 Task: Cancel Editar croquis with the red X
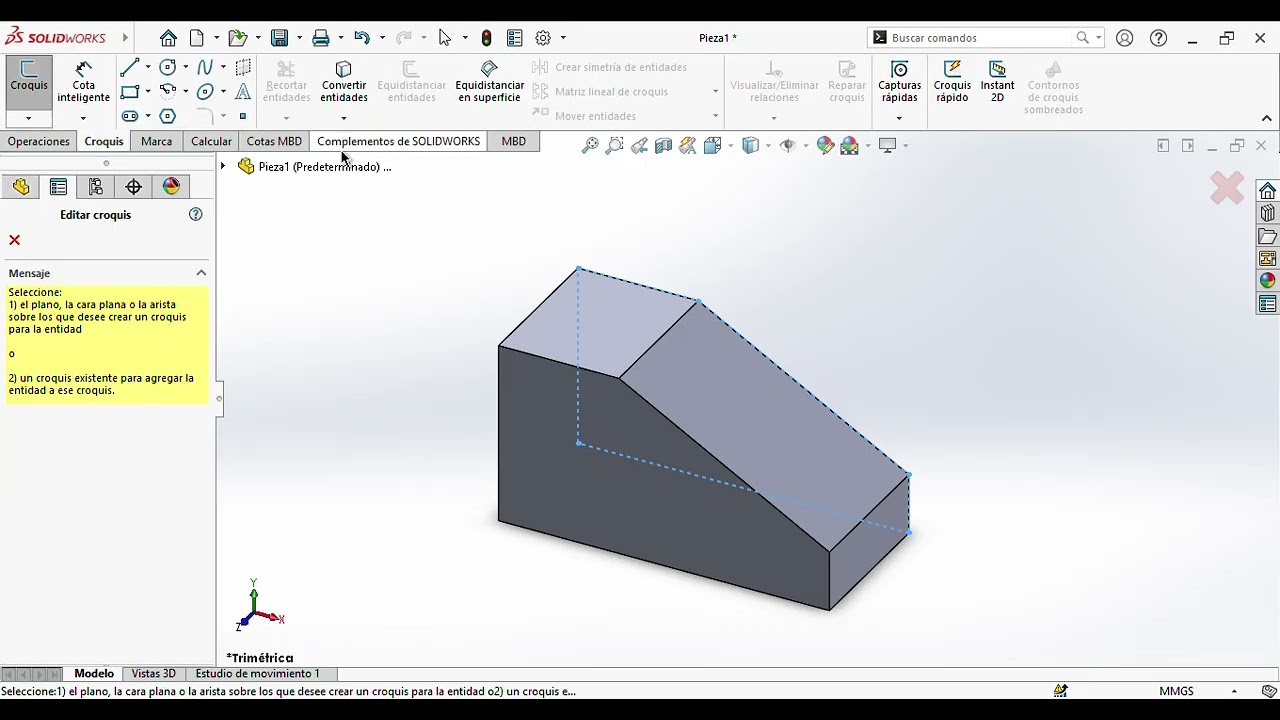click(x=14, y=240)
